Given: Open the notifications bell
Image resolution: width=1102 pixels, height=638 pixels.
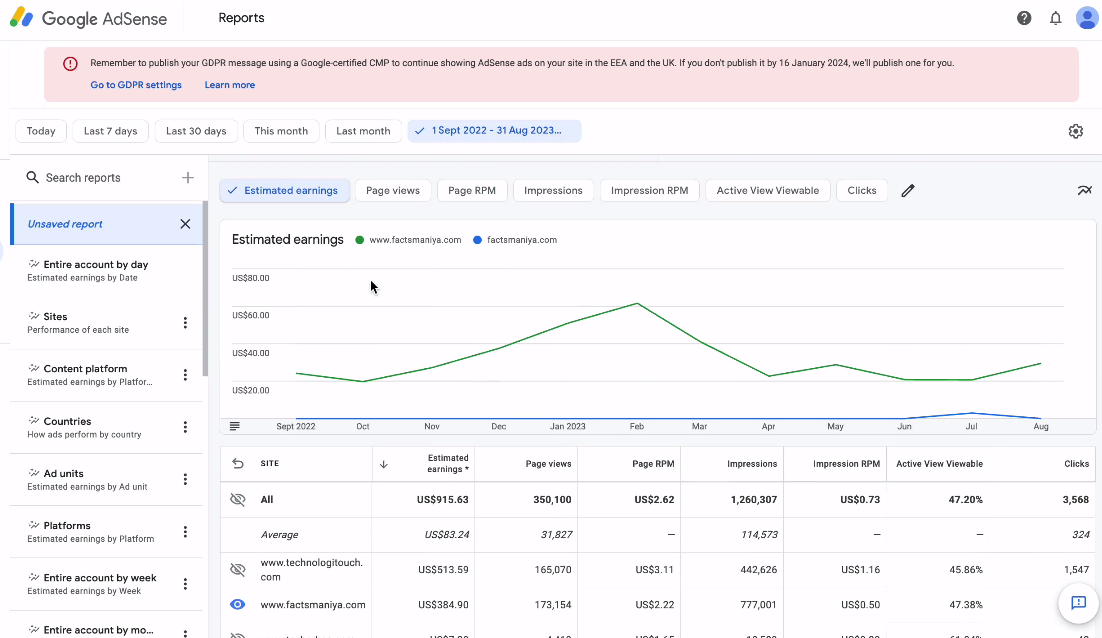Looking at the screenshot, I should point(1056,18).
